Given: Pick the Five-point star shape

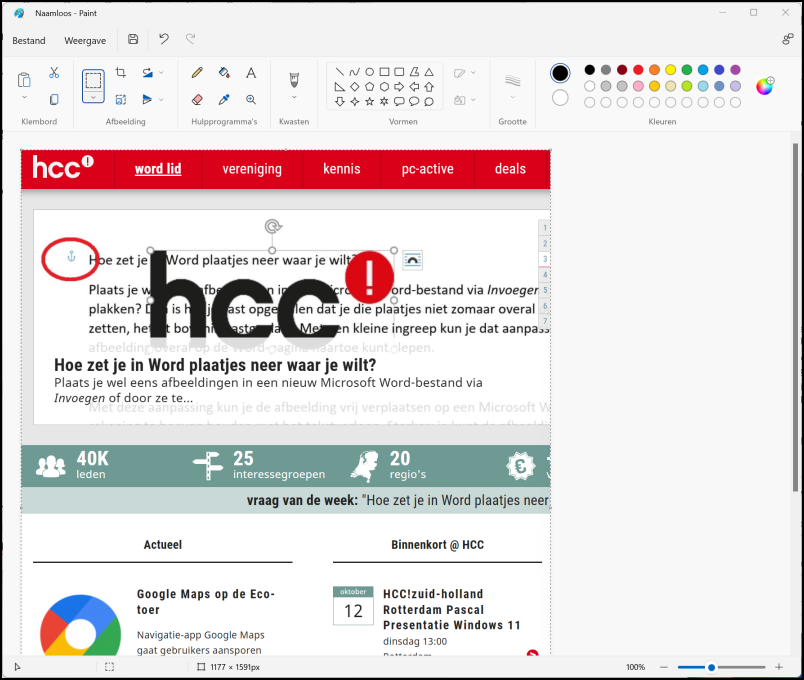Looking at the screenshot, I should coord(369,102).
